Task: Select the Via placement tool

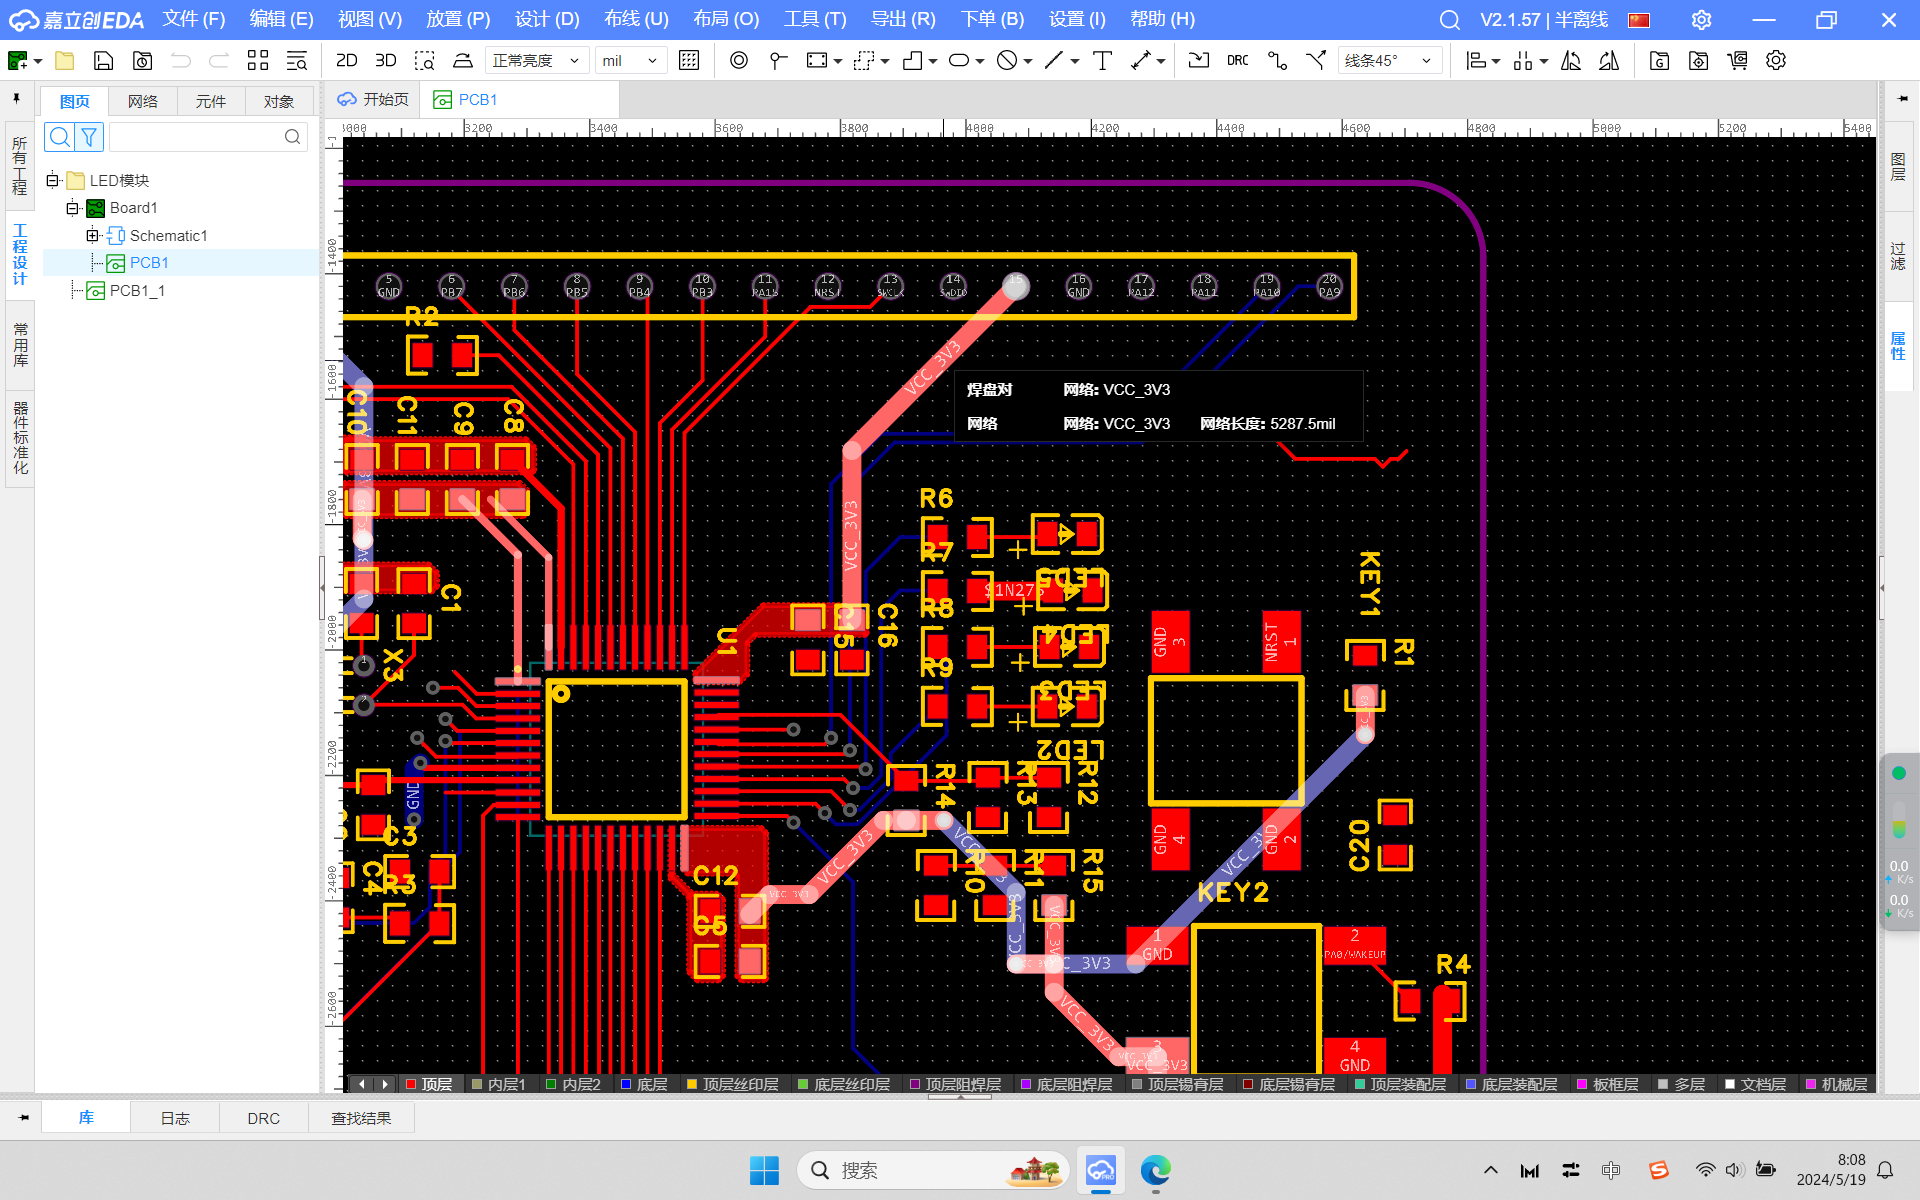Action: point(738,61)
